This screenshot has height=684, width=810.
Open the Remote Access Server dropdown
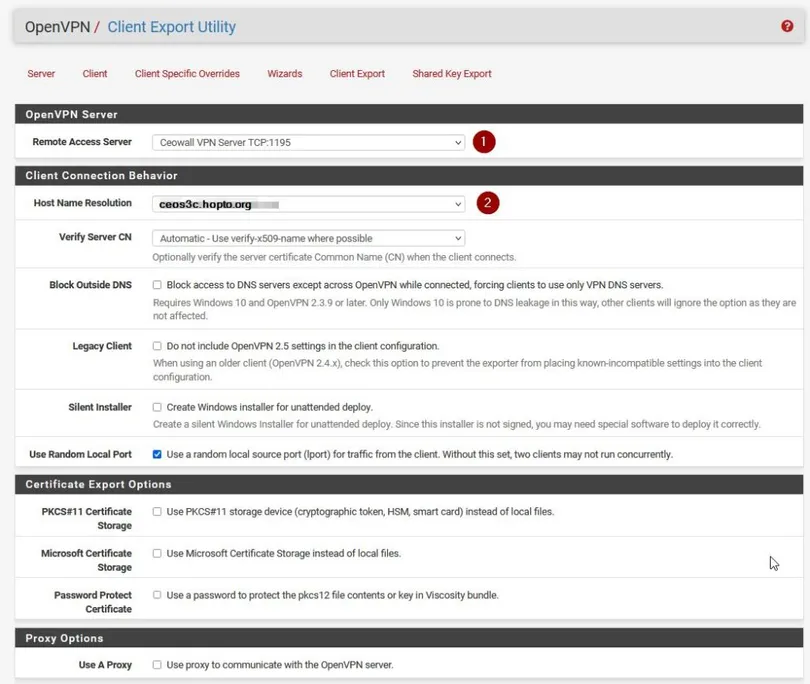(x=308, y=143)
